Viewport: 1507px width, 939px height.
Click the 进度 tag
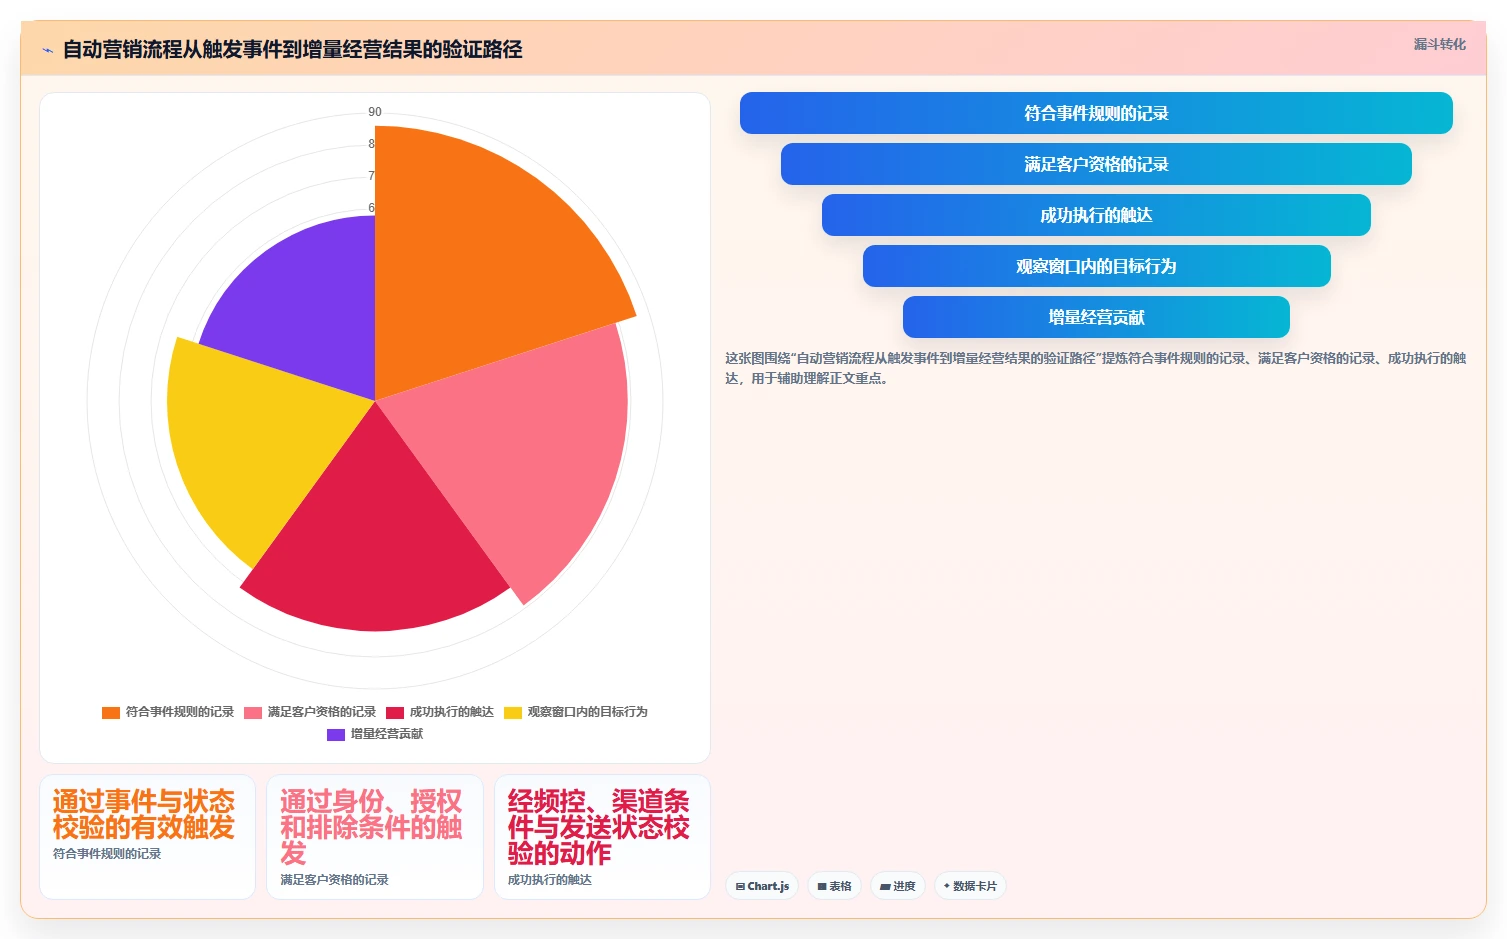pyautogui.click(x=898, y=886)
